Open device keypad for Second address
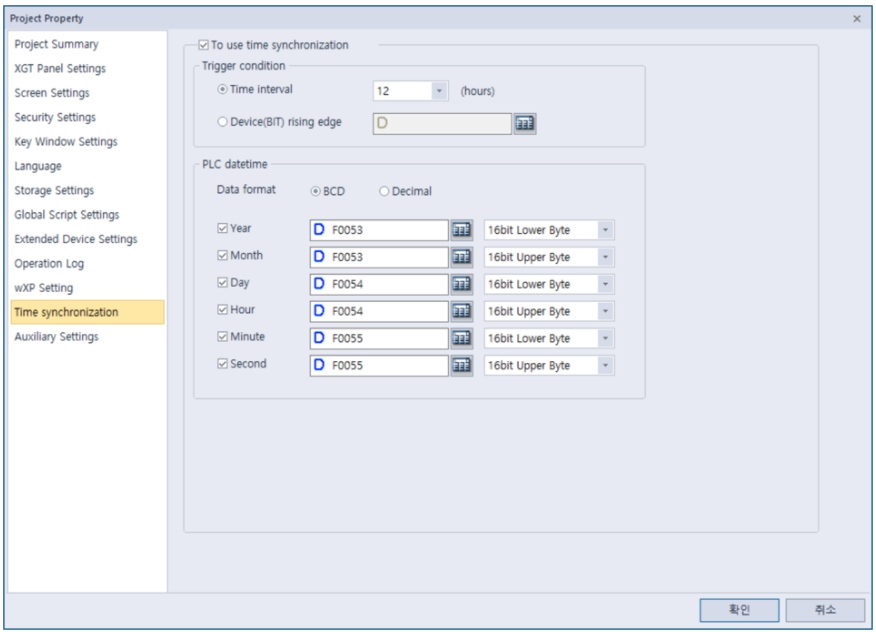Viewport: 876px width, 632px height. coord(461,365)
